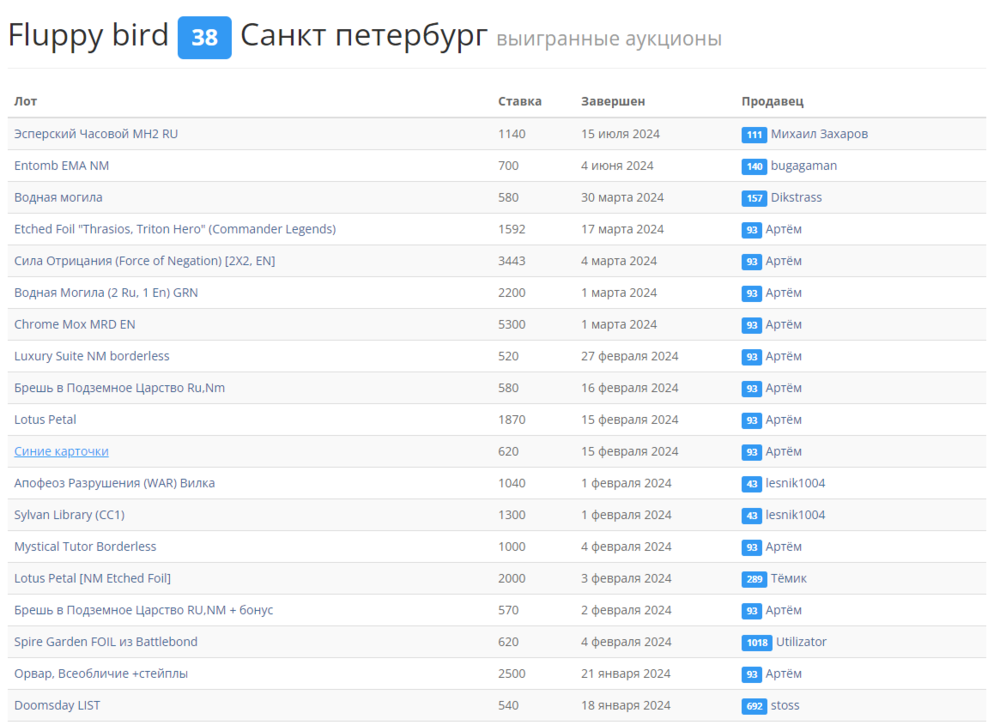The height and width of the screenshot is (725, 1000).
Task: Open the Синие карточки lot link
Action: (61, 451)
